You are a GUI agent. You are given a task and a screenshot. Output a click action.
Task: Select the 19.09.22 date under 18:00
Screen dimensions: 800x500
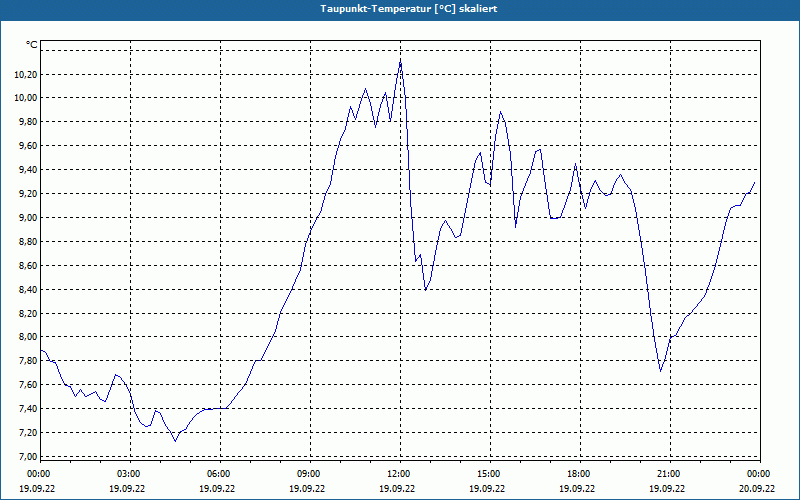tap(577, 488)
